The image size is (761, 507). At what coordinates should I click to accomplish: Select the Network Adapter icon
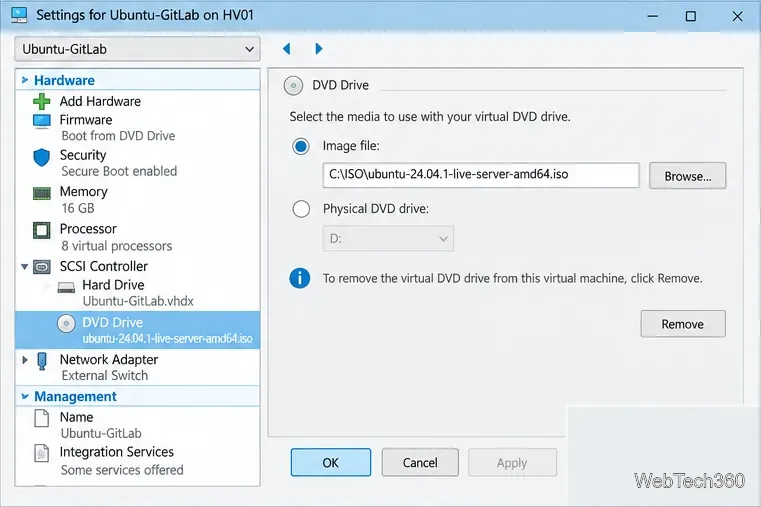pos(42,361)
